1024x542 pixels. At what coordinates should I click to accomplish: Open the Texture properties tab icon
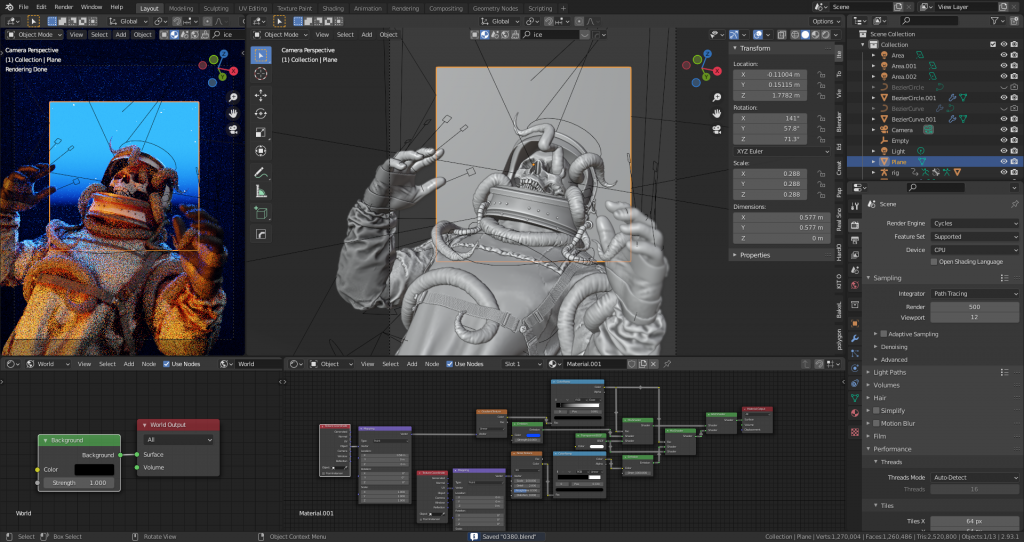pyautogui.click(x=855, y=432)
